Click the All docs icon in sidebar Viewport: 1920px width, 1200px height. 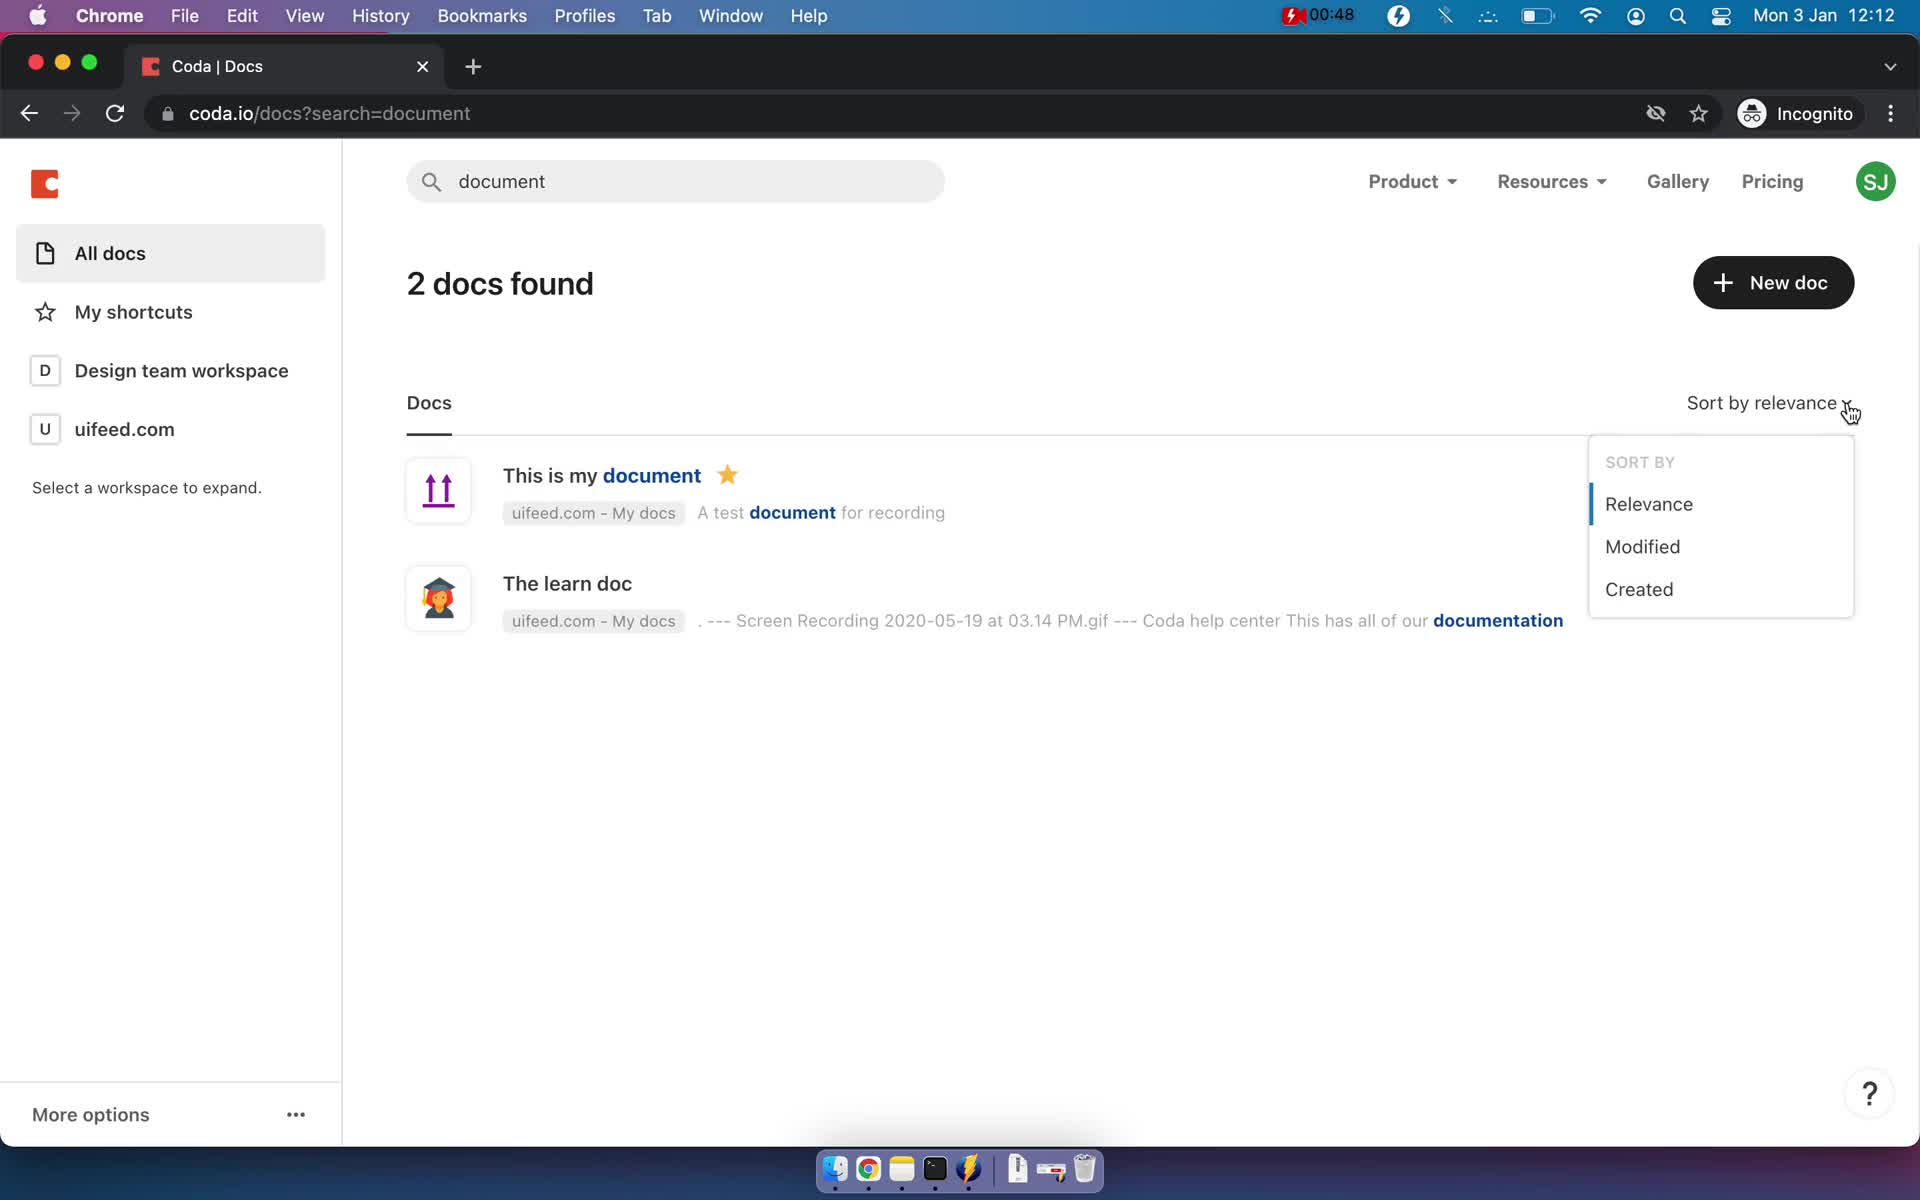(47, 253)
